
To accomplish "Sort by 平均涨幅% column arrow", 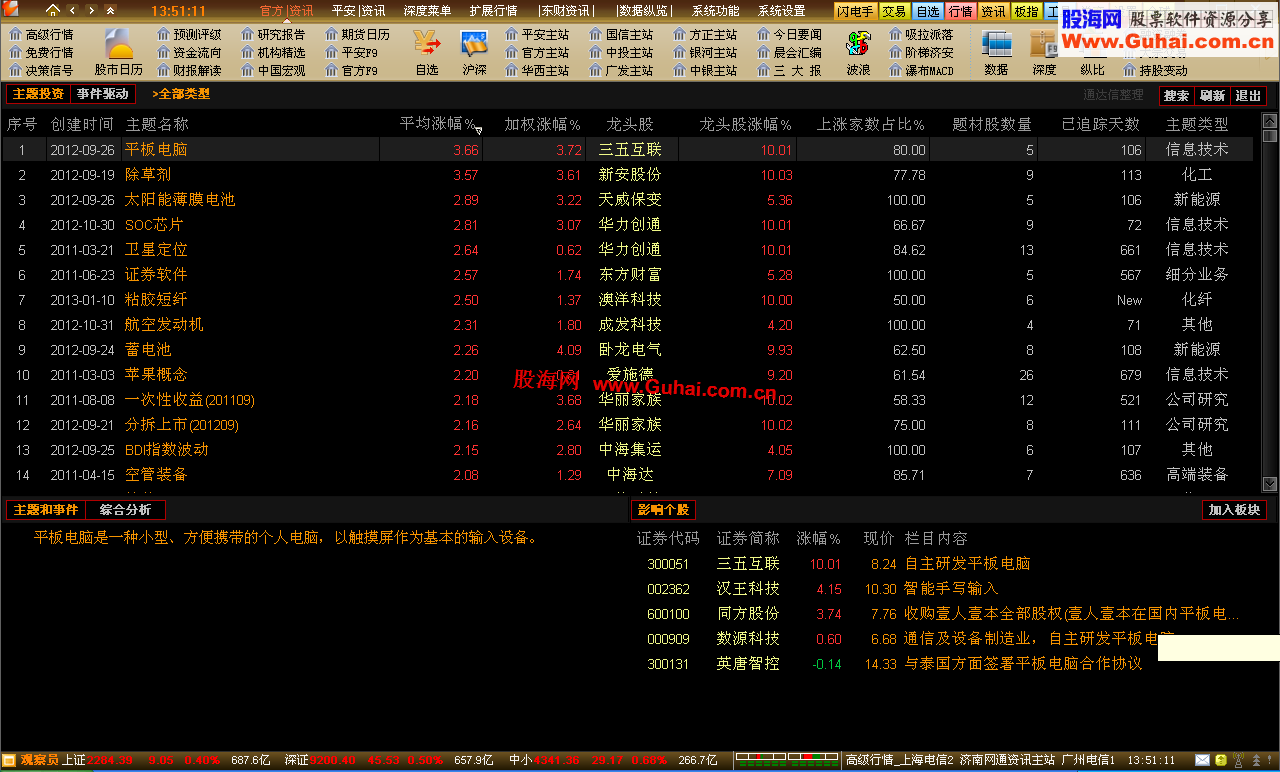I will [x=478, y=130].
